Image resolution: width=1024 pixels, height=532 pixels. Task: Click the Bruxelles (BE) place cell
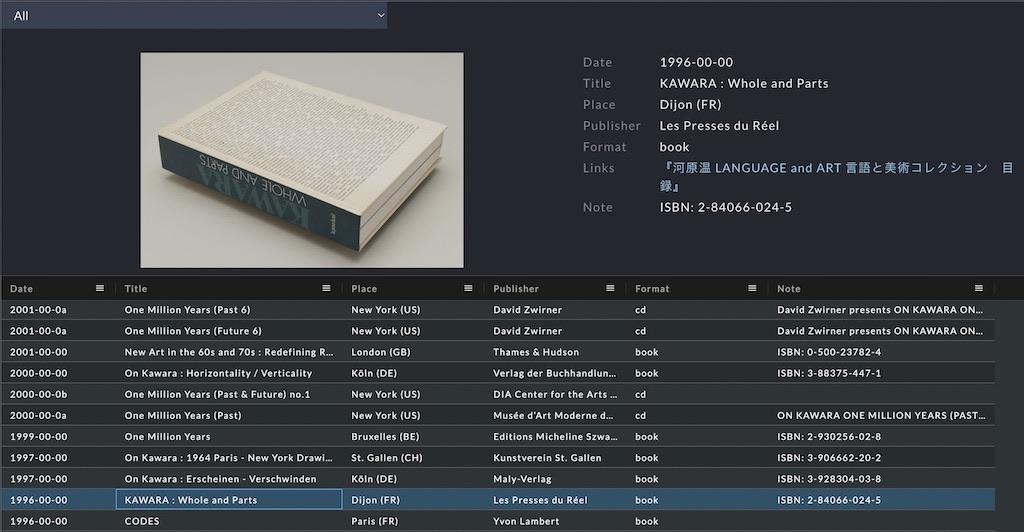tap(385, 437)
